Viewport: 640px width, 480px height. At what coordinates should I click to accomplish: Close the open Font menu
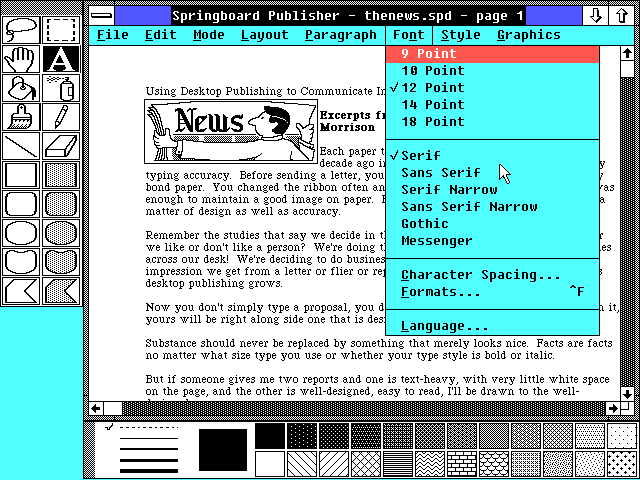(409, 35)
